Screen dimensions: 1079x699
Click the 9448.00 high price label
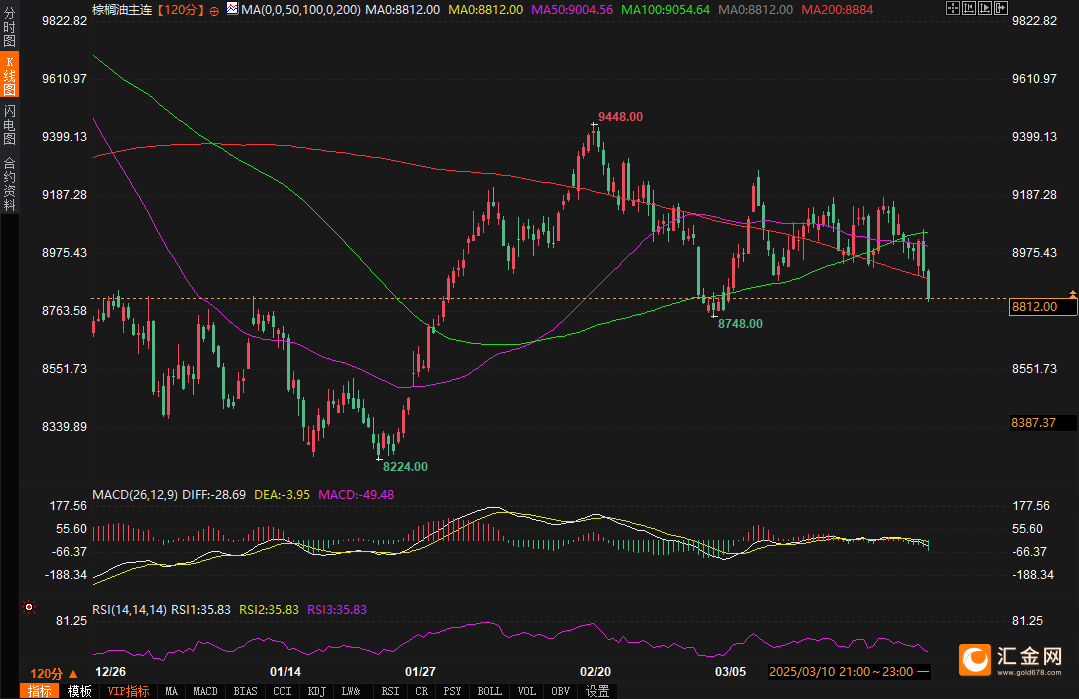point(621,117)
